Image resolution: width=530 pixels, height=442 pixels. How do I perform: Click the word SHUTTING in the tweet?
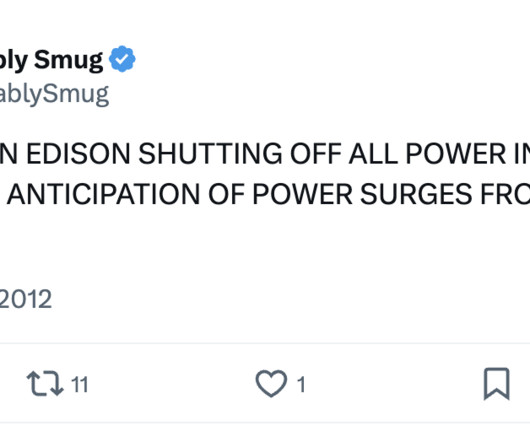[x=210, y=154]
